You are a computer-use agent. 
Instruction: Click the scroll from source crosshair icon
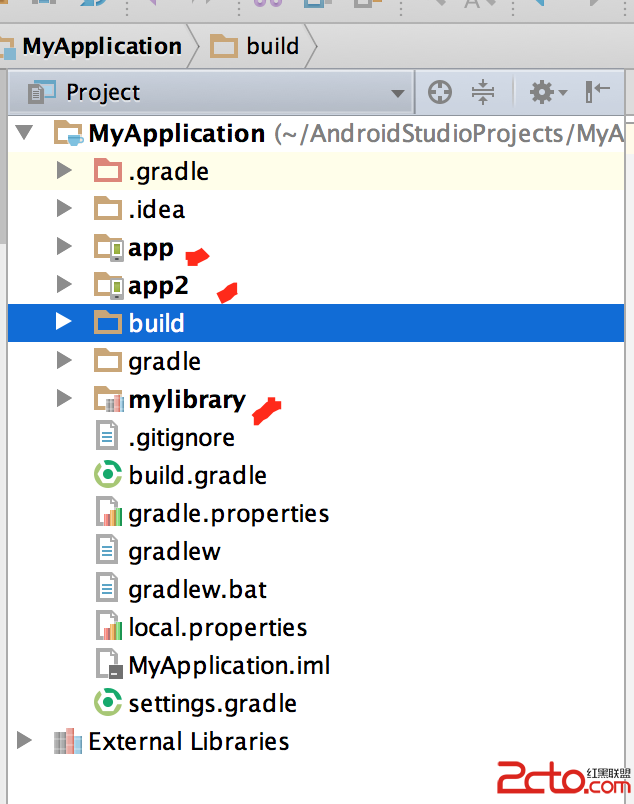click(x=439, y=93)
